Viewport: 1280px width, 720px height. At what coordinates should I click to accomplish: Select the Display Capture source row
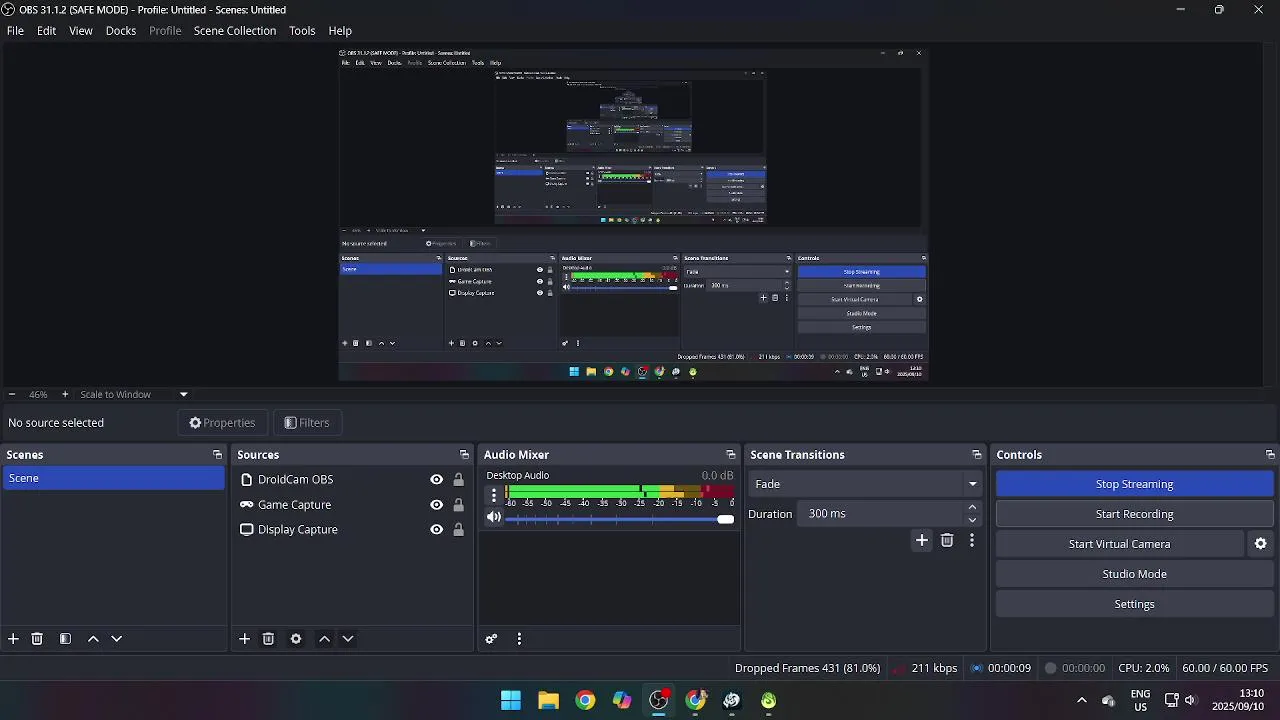(x=352, y=530)
